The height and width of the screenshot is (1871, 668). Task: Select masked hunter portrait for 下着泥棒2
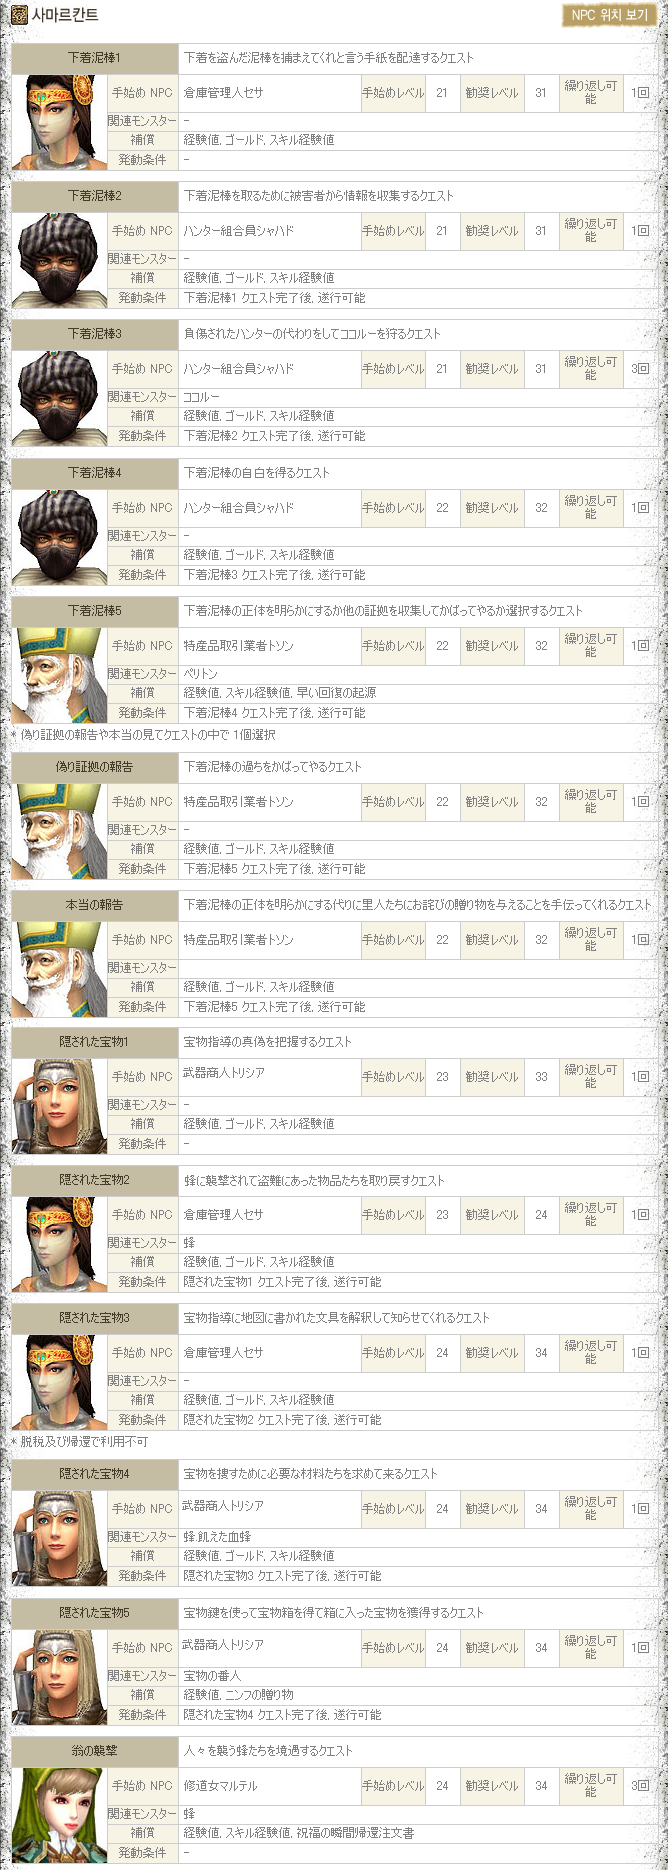(x=59, y=259)
